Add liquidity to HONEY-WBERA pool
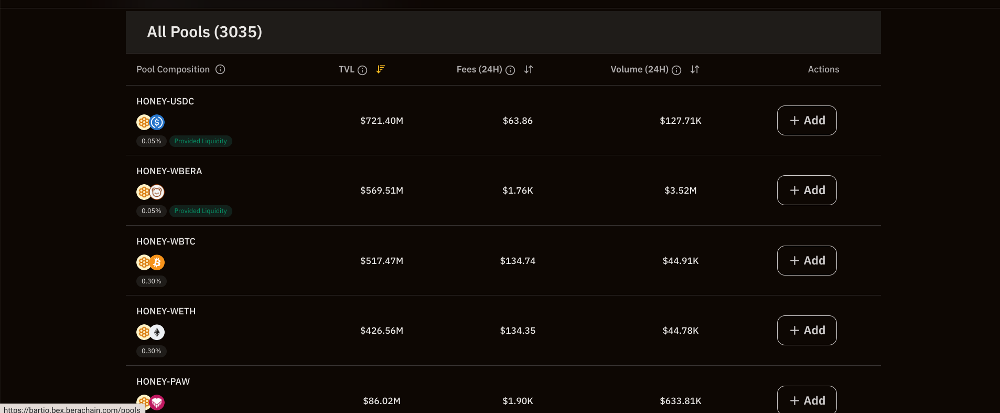This screenshot has width=1000, height=413. tap(807, 190)
